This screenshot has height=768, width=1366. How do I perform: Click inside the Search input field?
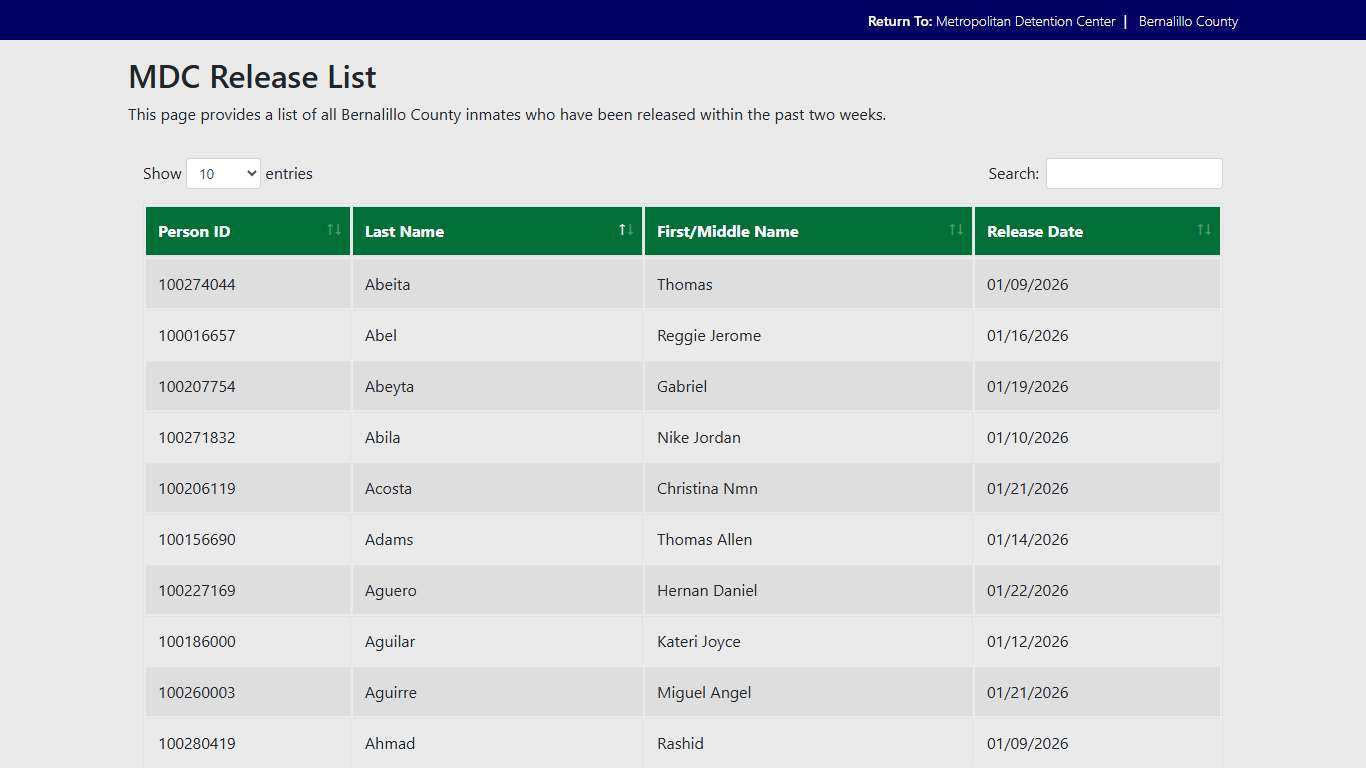(1133, 173)
